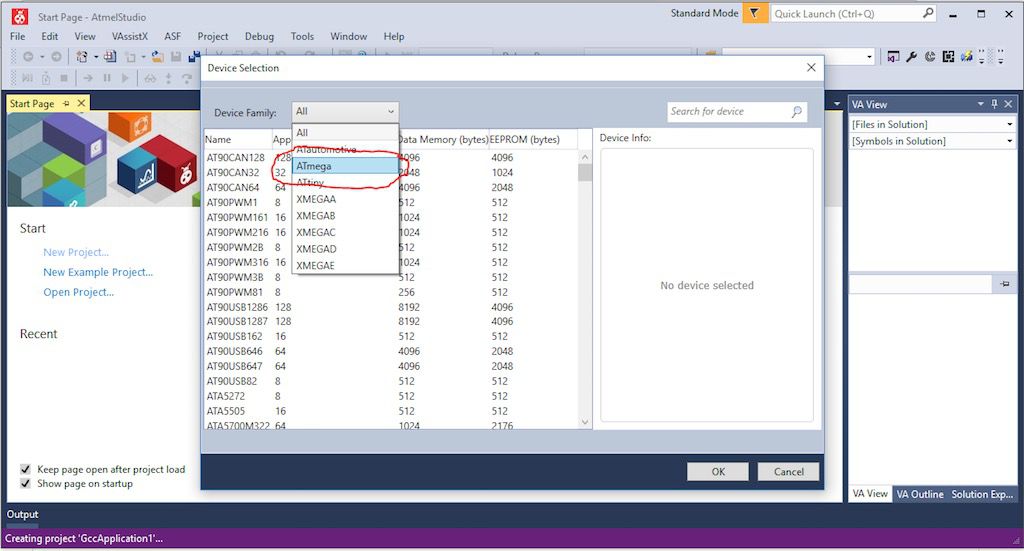This screenshot has width=1024, height=551.
Task: Click the Open Project link
Action: (78, 292)
